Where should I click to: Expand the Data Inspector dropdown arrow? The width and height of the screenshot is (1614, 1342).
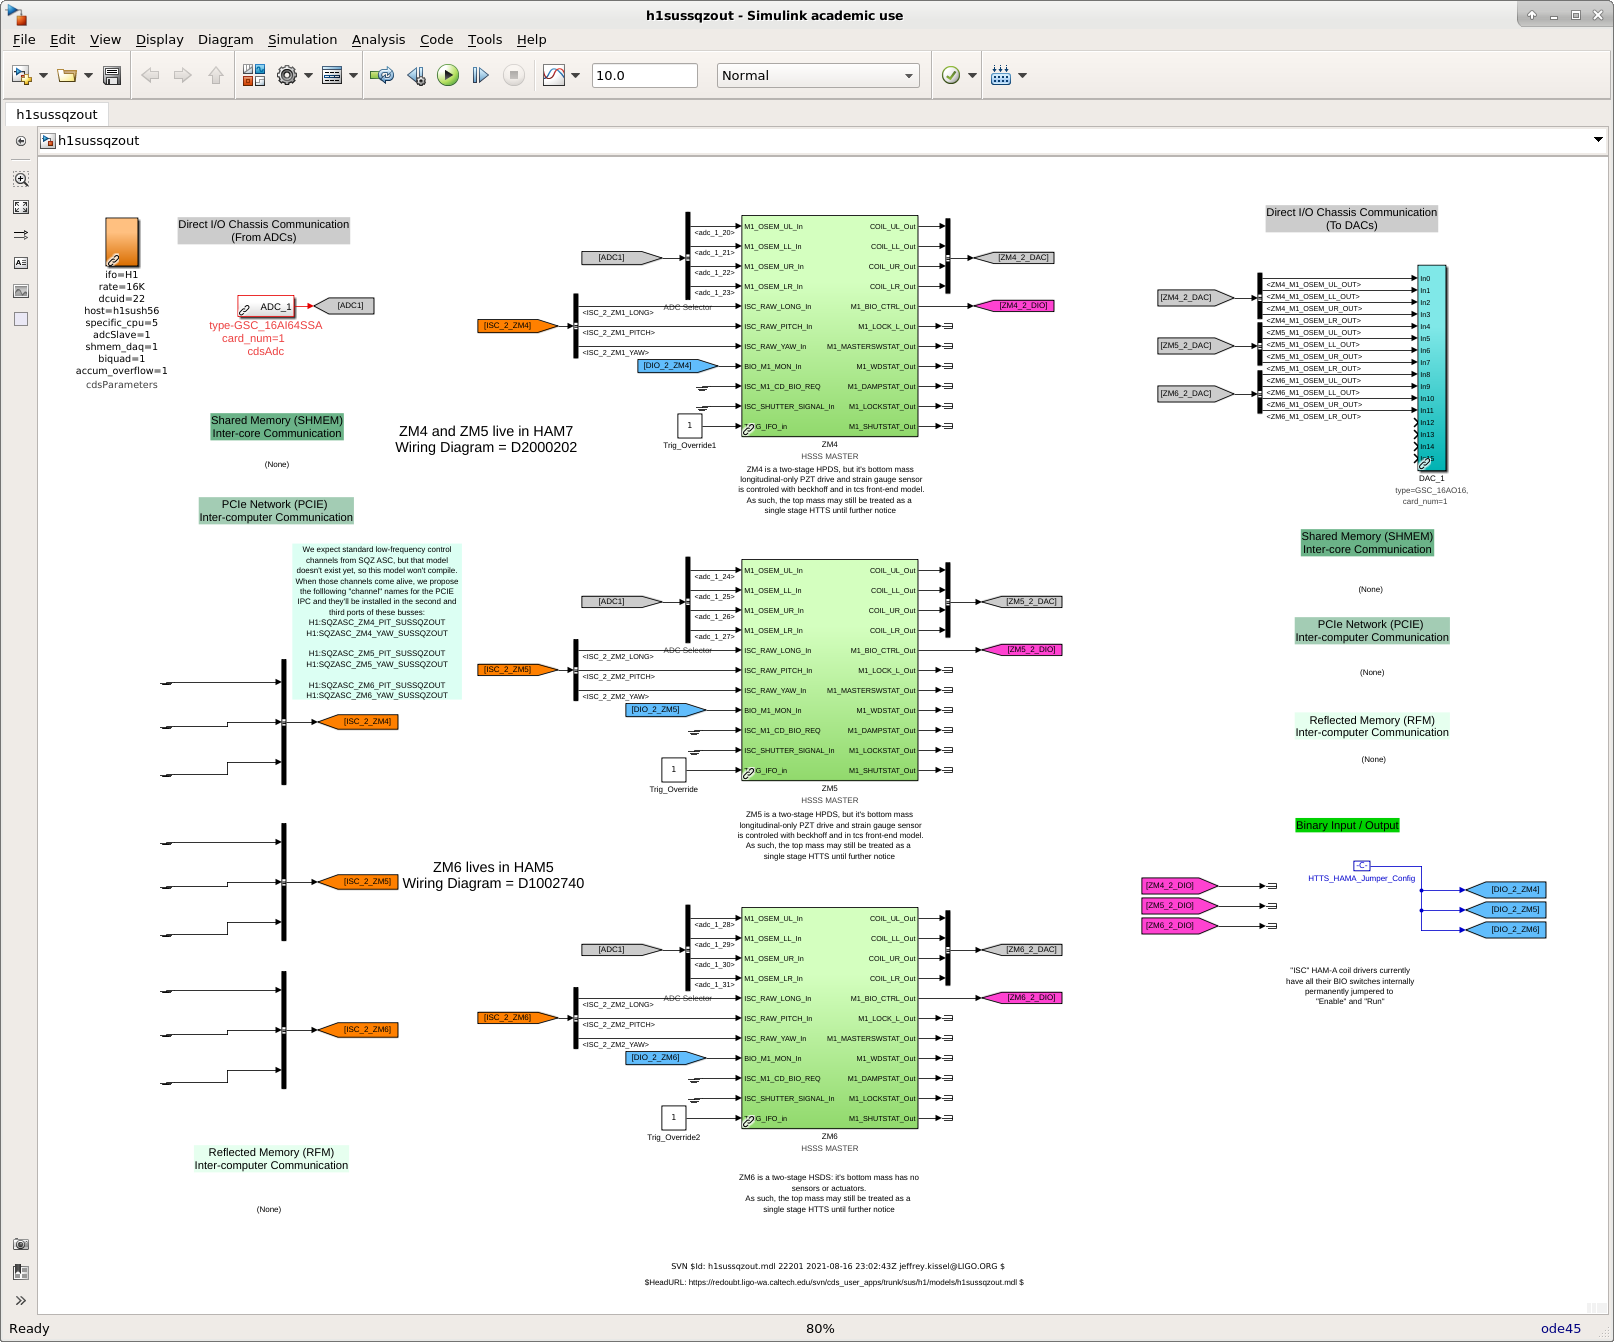(575, 75)
